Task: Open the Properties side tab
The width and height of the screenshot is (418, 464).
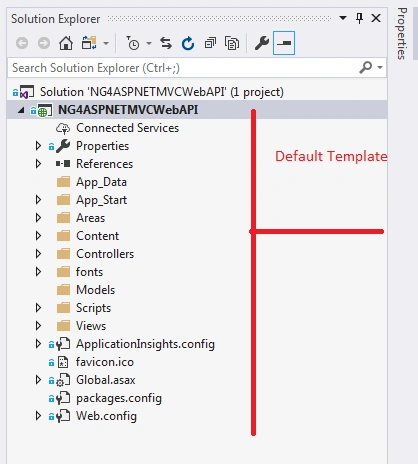Action: pyautogui.click(x=402, y=33)
